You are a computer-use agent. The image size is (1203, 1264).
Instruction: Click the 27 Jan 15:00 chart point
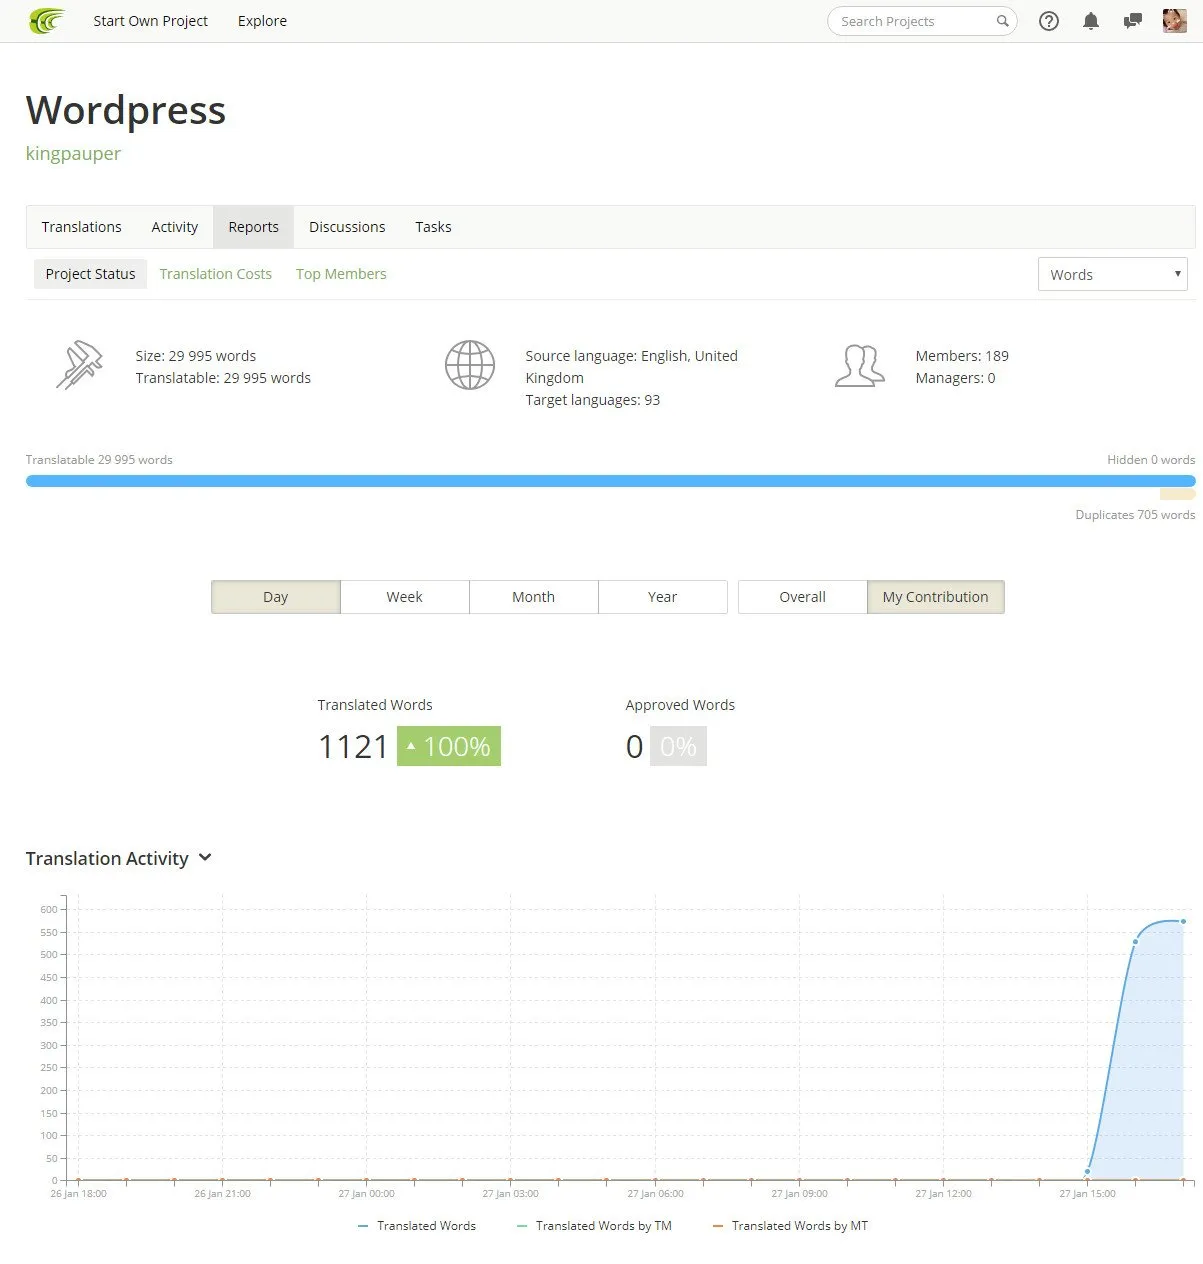[x=1087, y=1171]
